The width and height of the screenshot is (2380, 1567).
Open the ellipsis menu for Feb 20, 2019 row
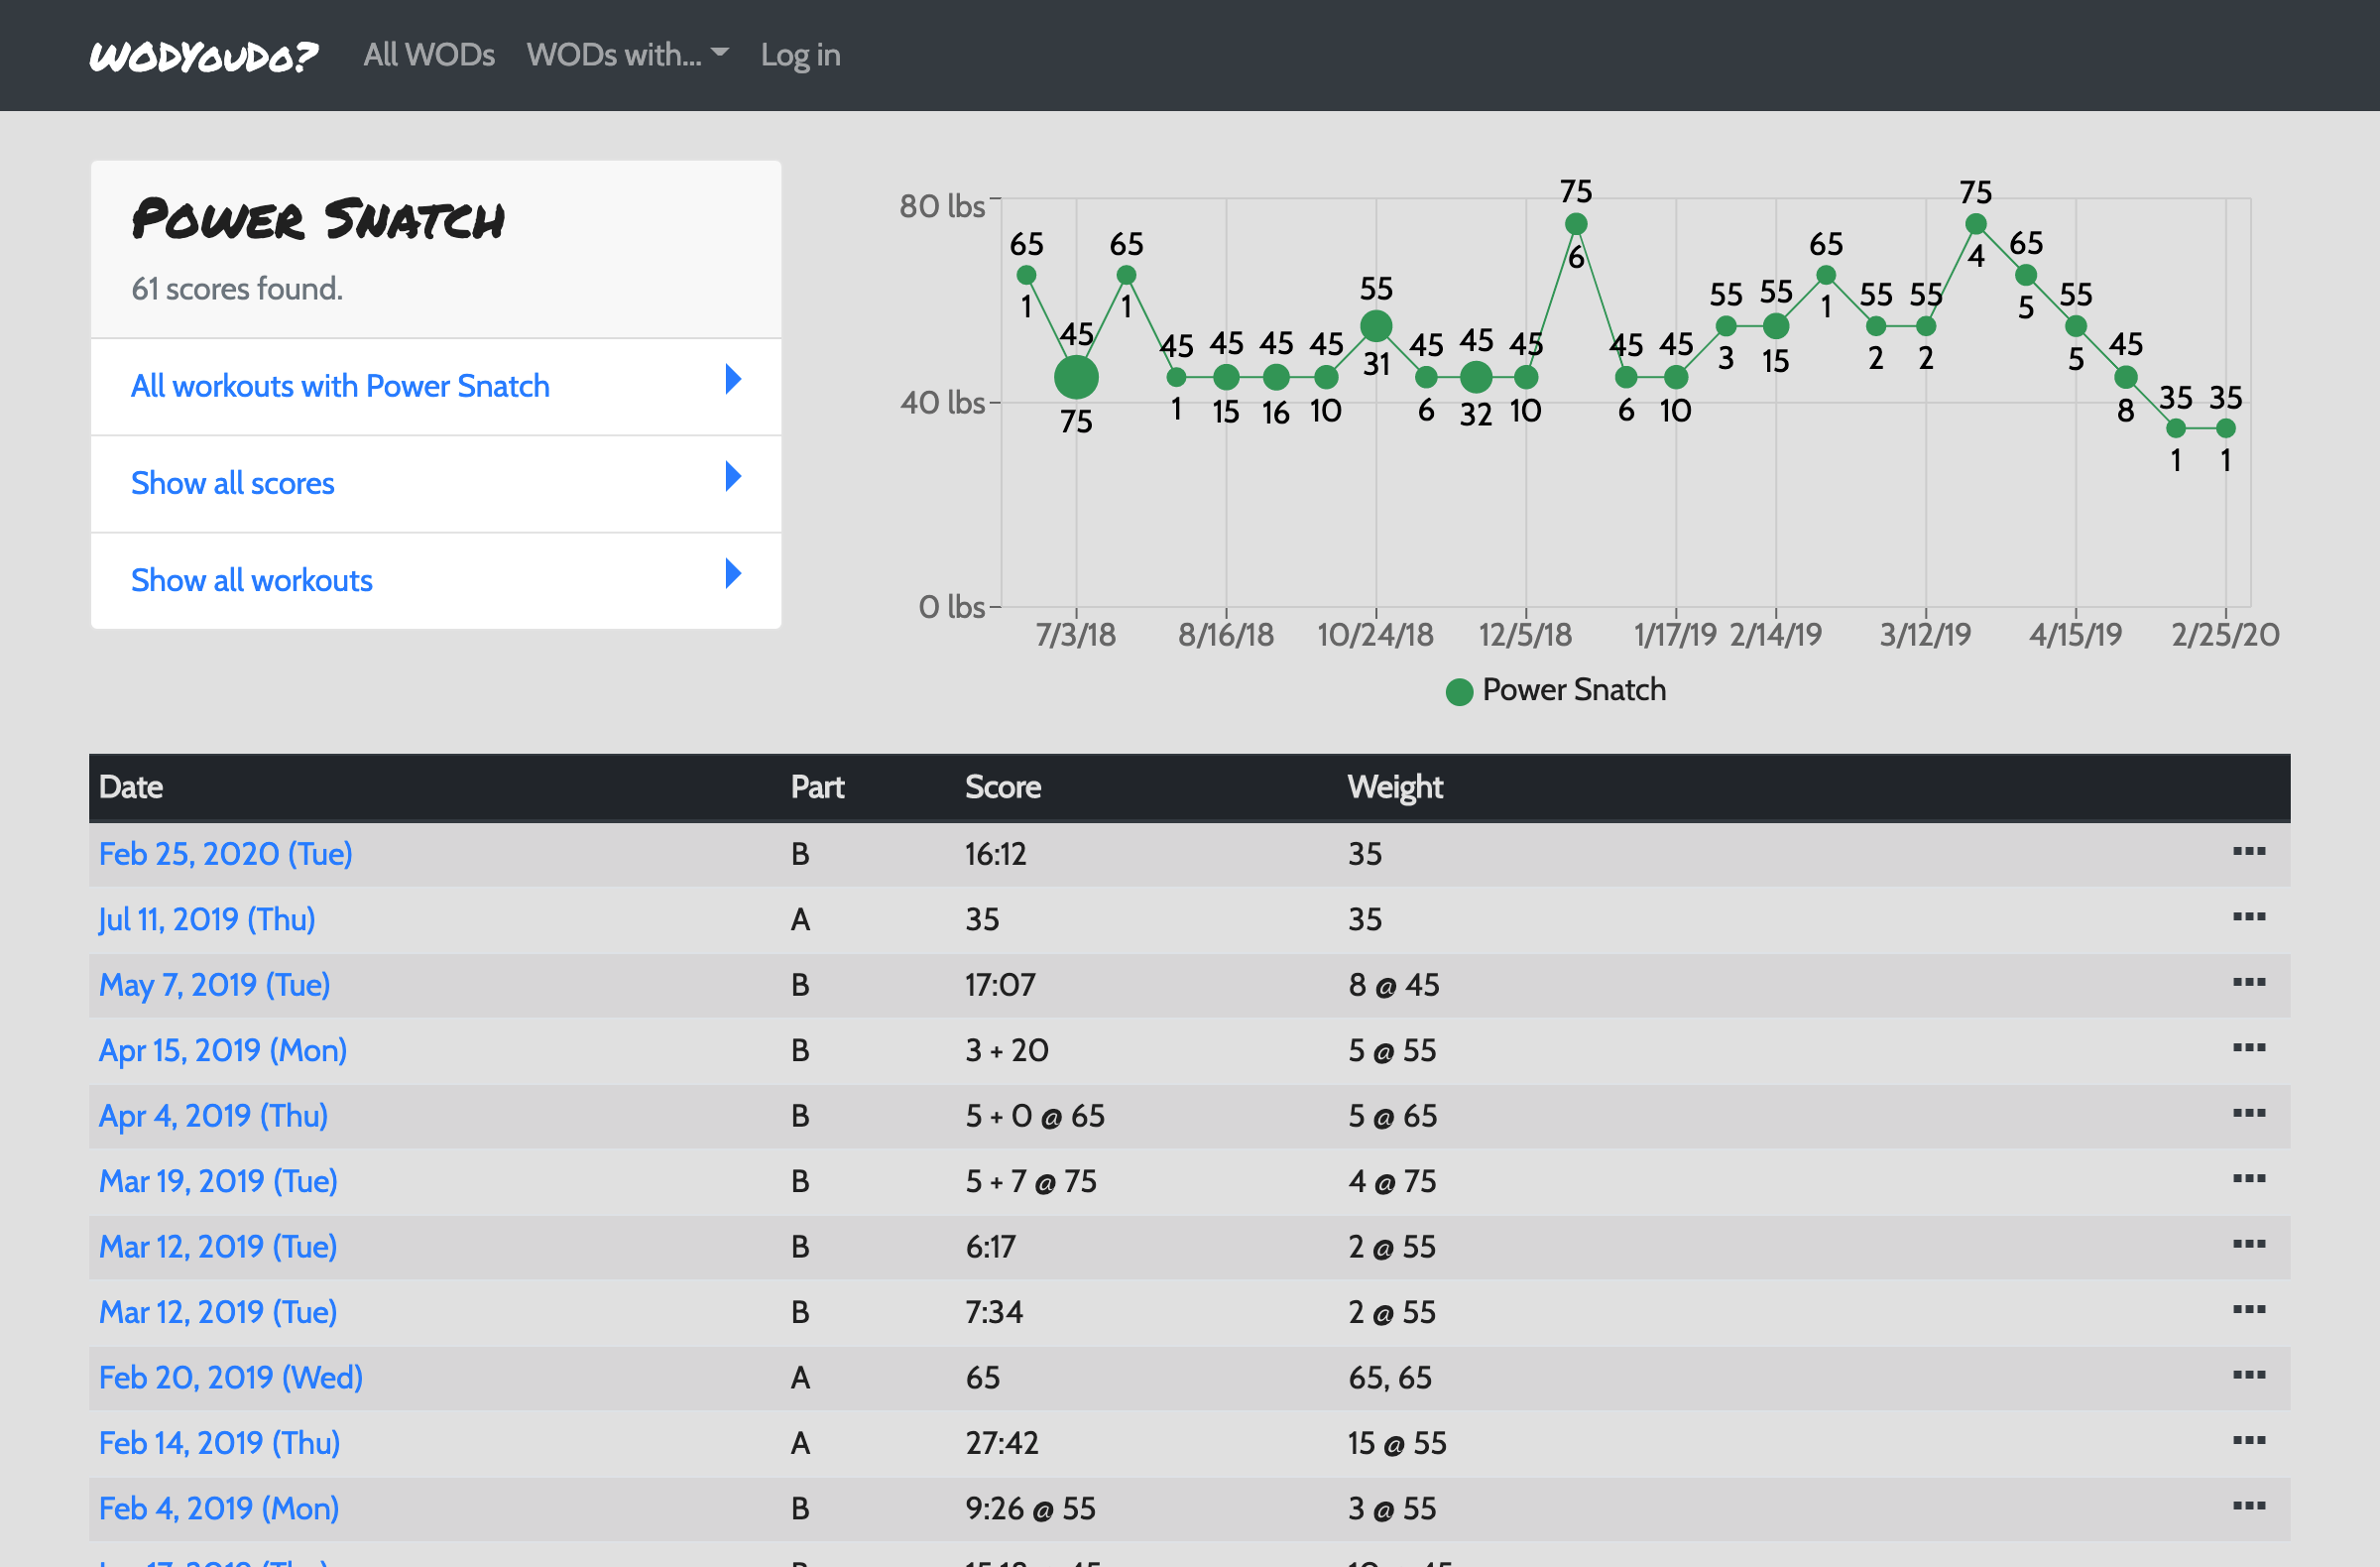pos(2249,1375)
